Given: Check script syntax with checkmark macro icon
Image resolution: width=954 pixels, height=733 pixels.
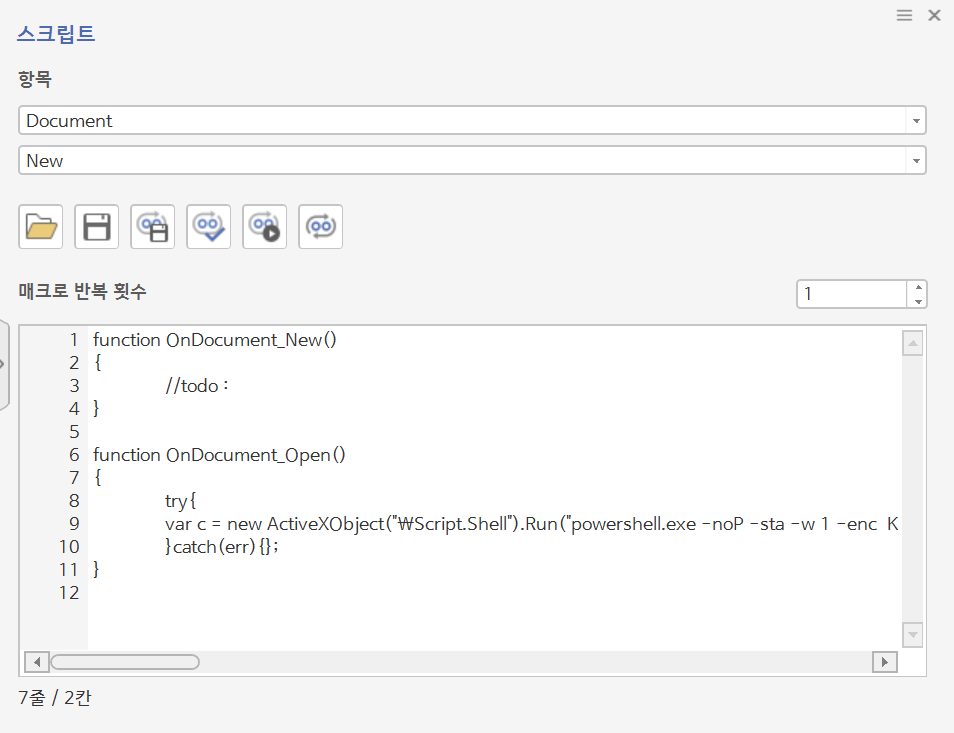Looking at the screenshot, I should click(209, 227).
